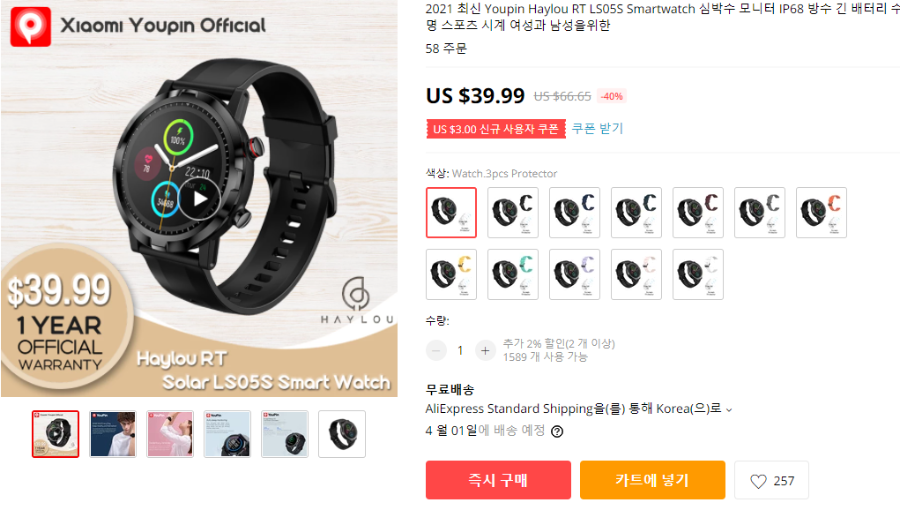Play the product video on main image
The width and height of the screenshot is (900, 510).
(x=199, y=199)
